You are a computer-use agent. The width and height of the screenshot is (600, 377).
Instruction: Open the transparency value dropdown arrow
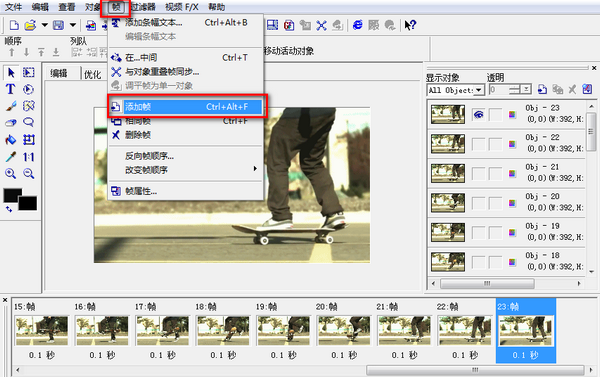(527, 90)
